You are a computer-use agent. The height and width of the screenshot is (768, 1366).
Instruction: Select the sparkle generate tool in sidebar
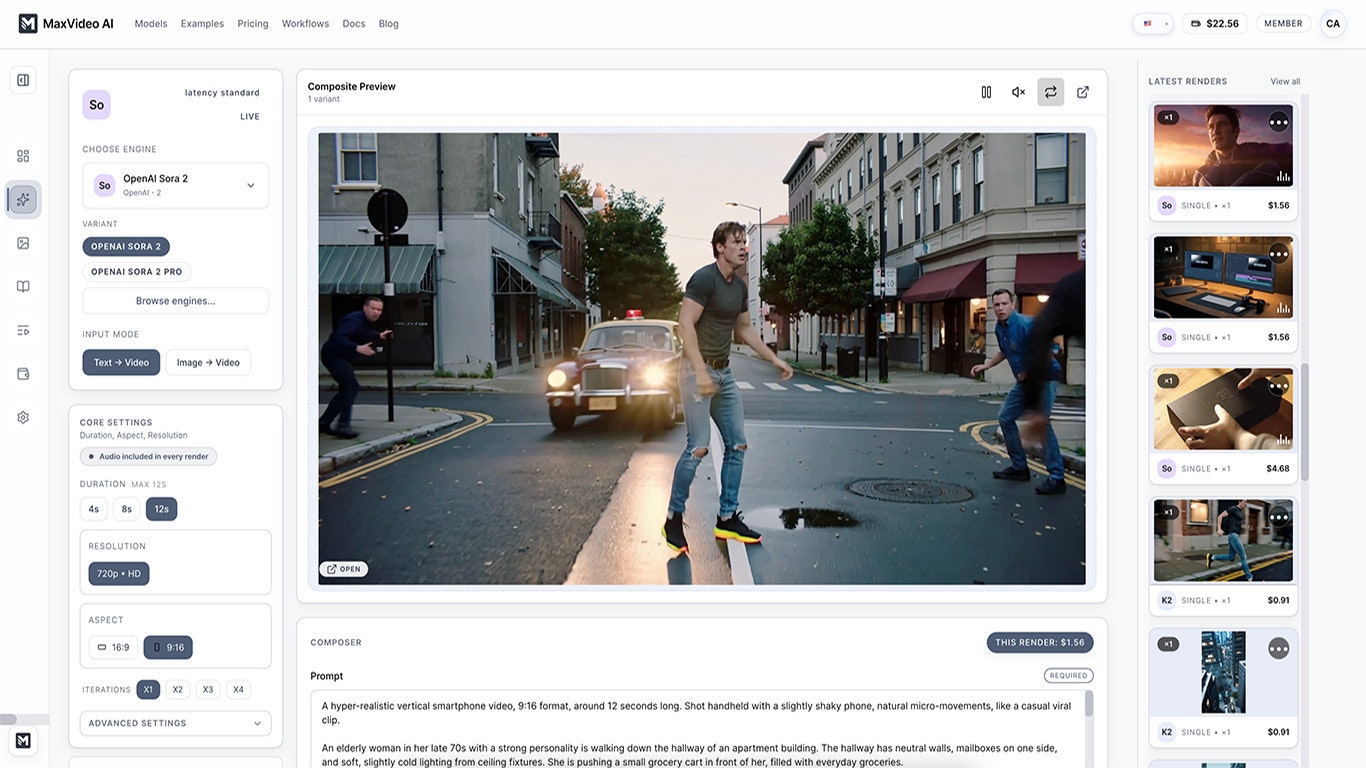(22, 199)
